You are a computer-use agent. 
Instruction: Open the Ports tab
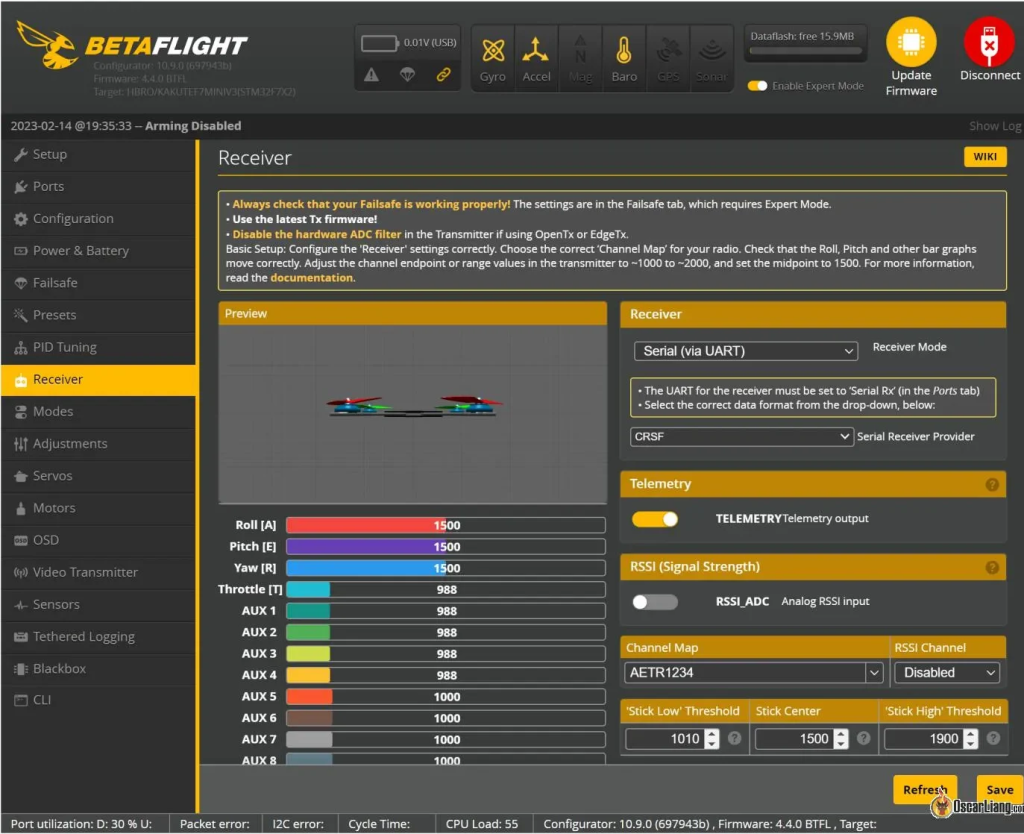point(99,187)
